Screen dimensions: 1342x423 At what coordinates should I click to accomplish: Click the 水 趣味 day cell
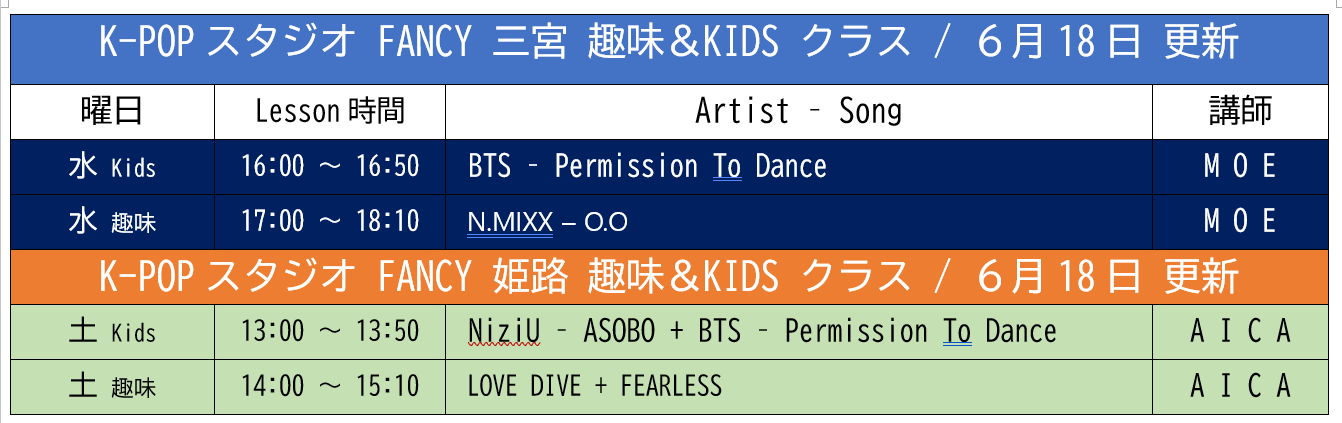point(112,221)
